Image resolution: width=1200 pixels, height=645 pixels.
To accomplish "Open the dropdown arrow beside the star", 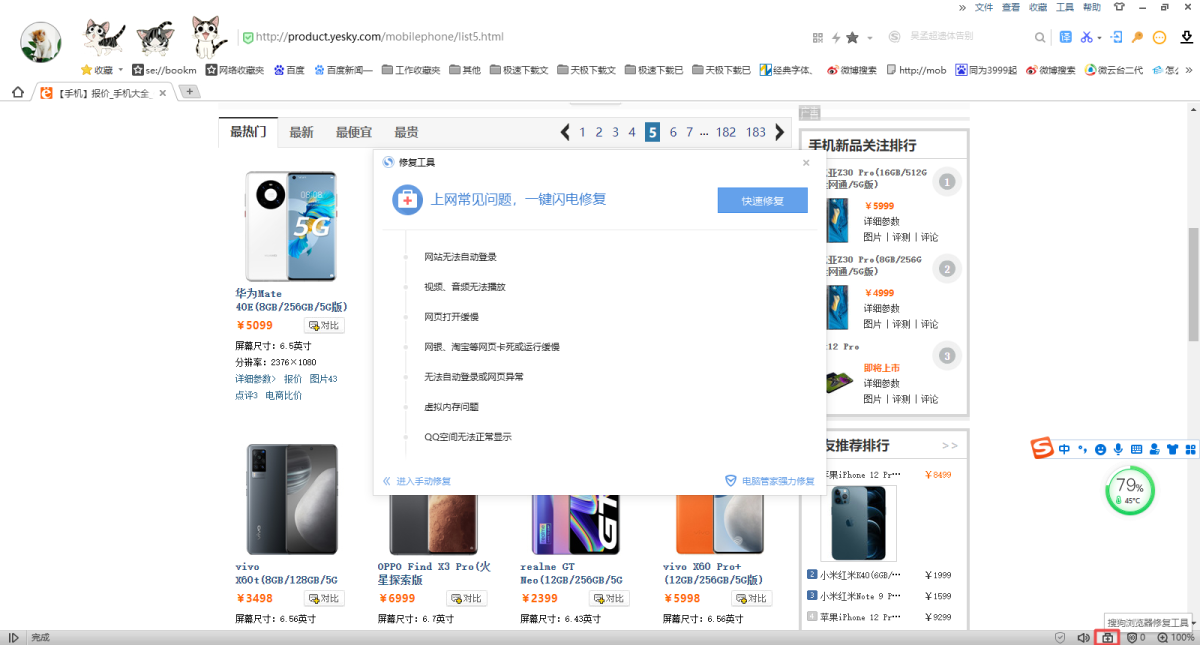I will pyautogui.click(x=869, y=38).
